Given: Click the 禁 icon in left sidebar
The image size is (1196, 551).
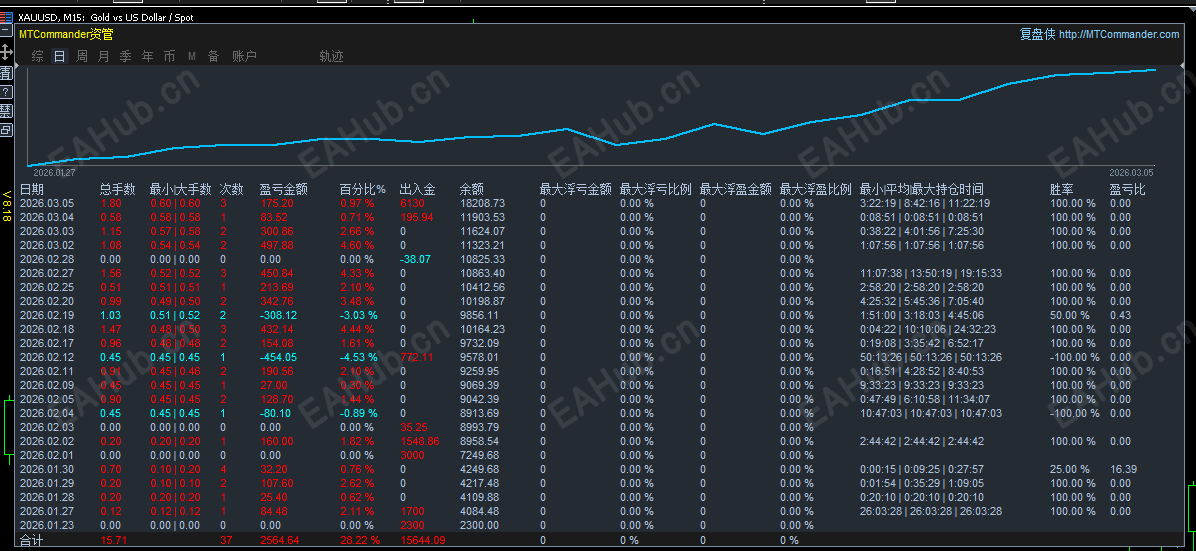Looking at the screenshot, I should click(6, 111).
